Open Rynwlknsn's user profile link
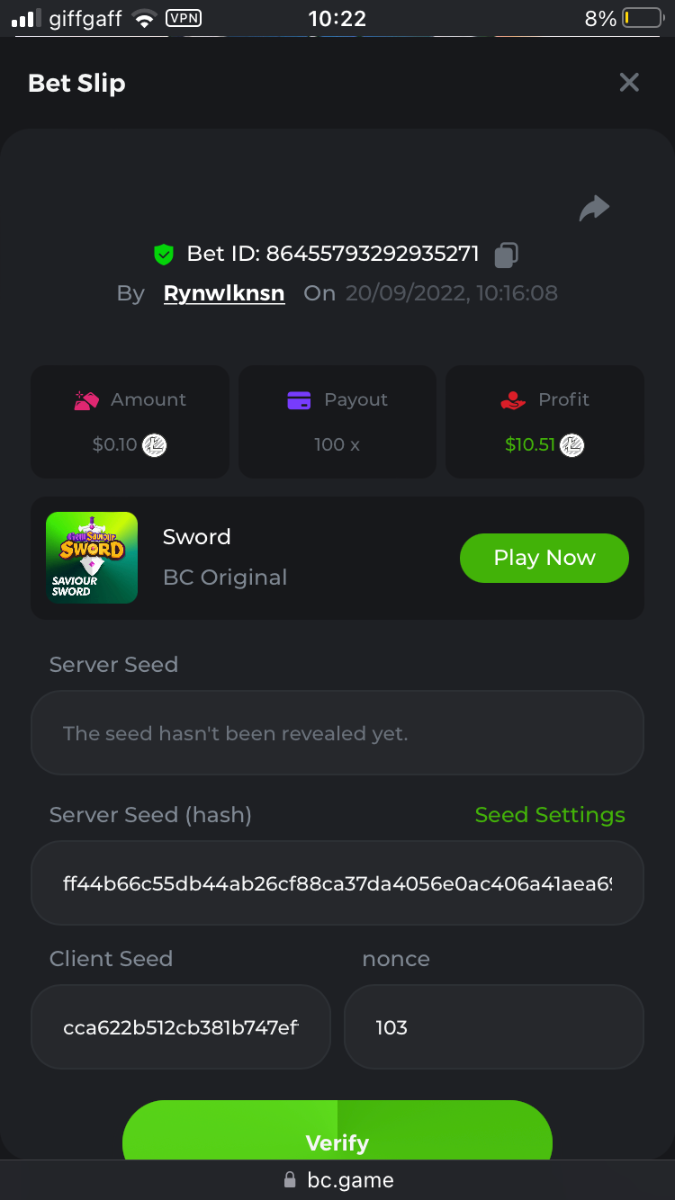 tap(224, 294)
